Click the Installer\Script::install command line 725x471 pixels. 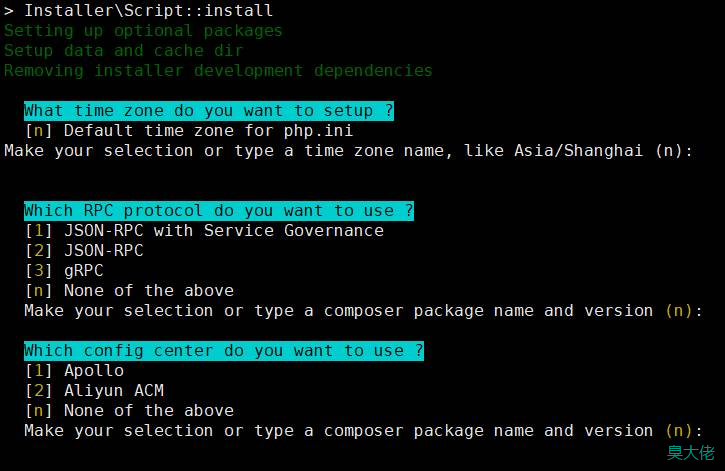pos(138,11)
